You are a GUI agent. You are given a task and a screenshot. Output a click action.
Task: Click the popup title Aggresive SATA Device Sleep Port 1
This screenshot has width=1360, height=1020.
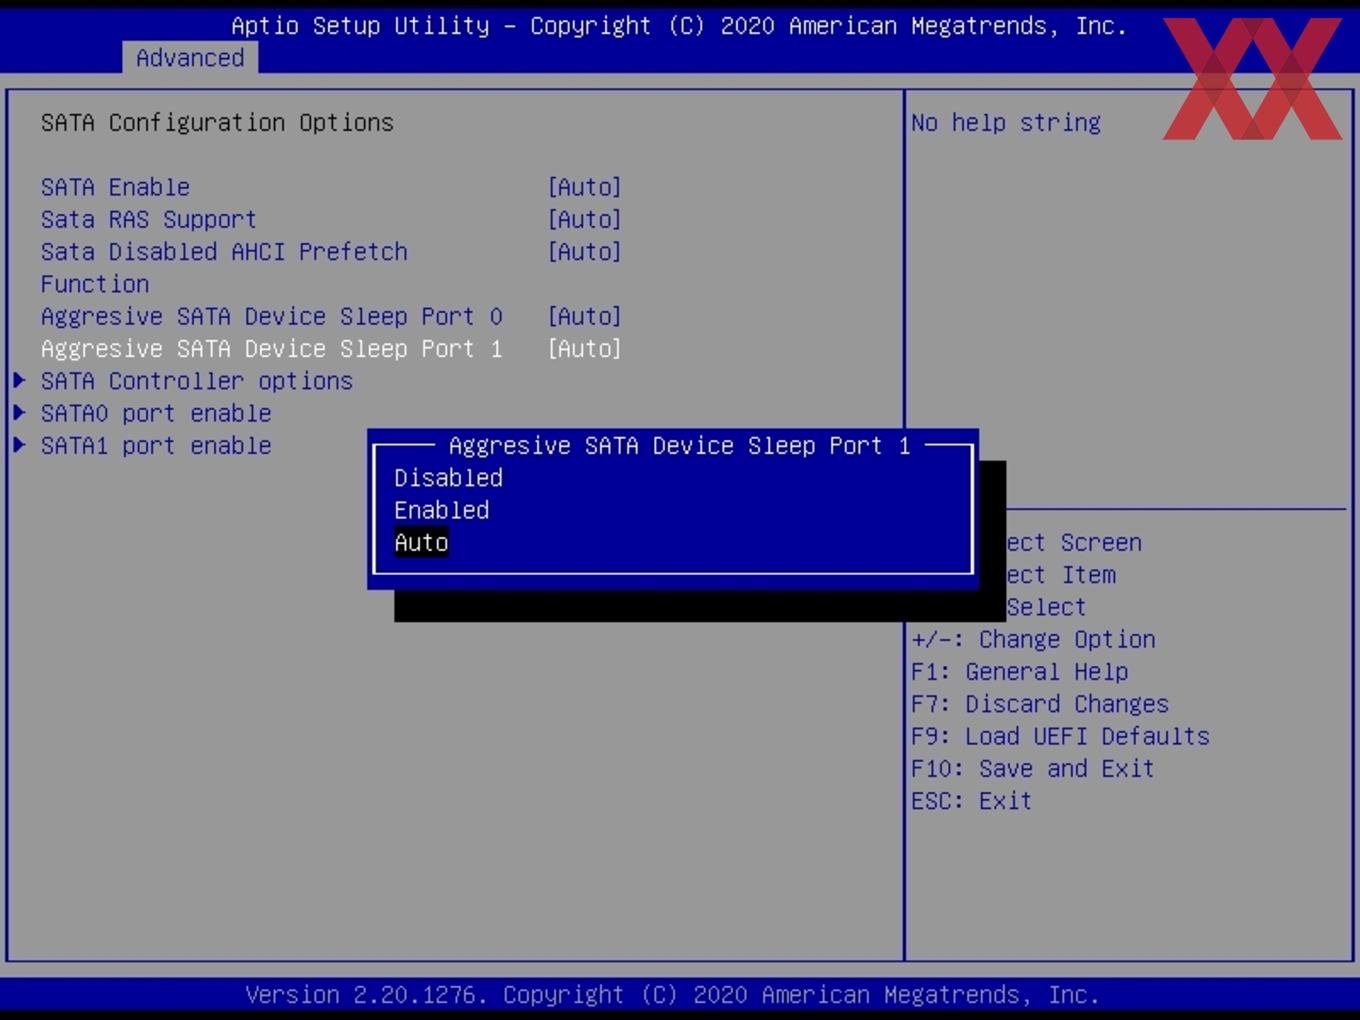(x=679, y=445)
